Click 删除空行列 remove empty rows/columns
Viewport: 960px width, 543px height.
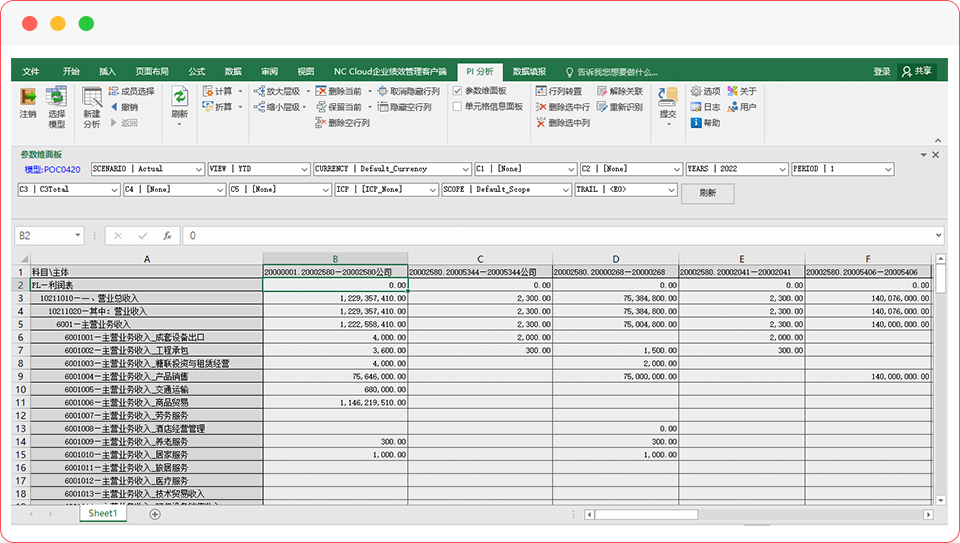click(343, 123)
